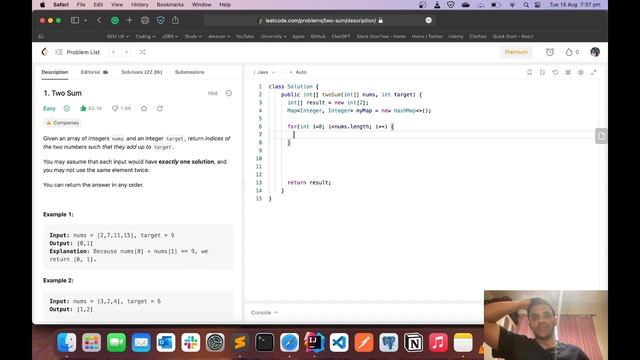Open Notion from the dock

tap(413, 342)
